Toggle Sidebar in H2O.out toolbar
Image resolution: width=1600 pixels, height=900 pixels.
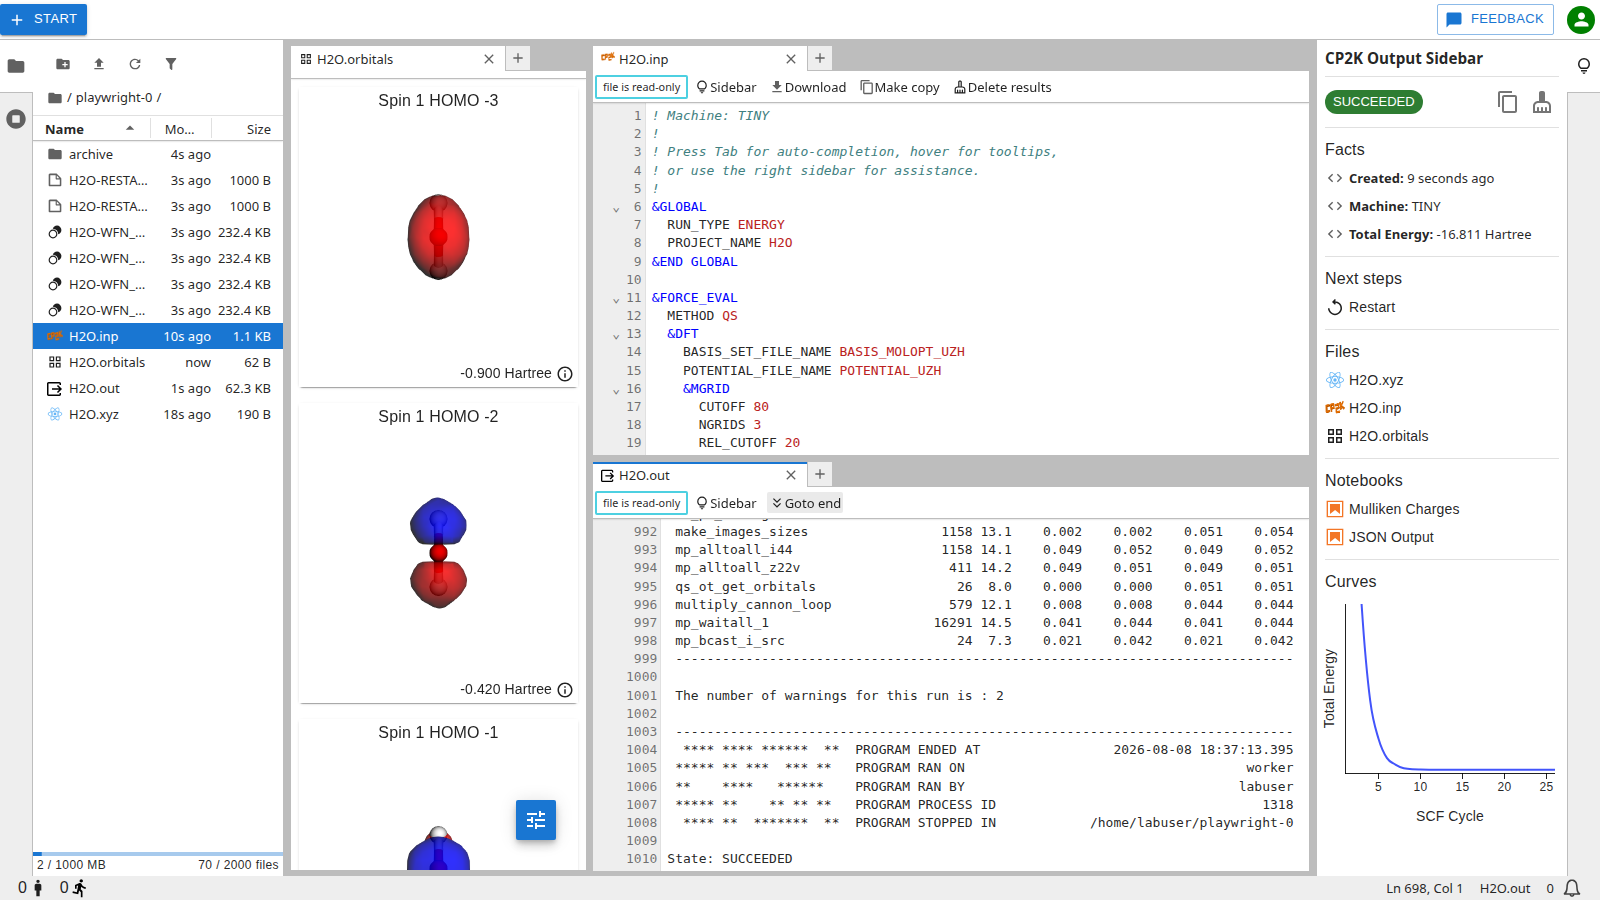726,503
